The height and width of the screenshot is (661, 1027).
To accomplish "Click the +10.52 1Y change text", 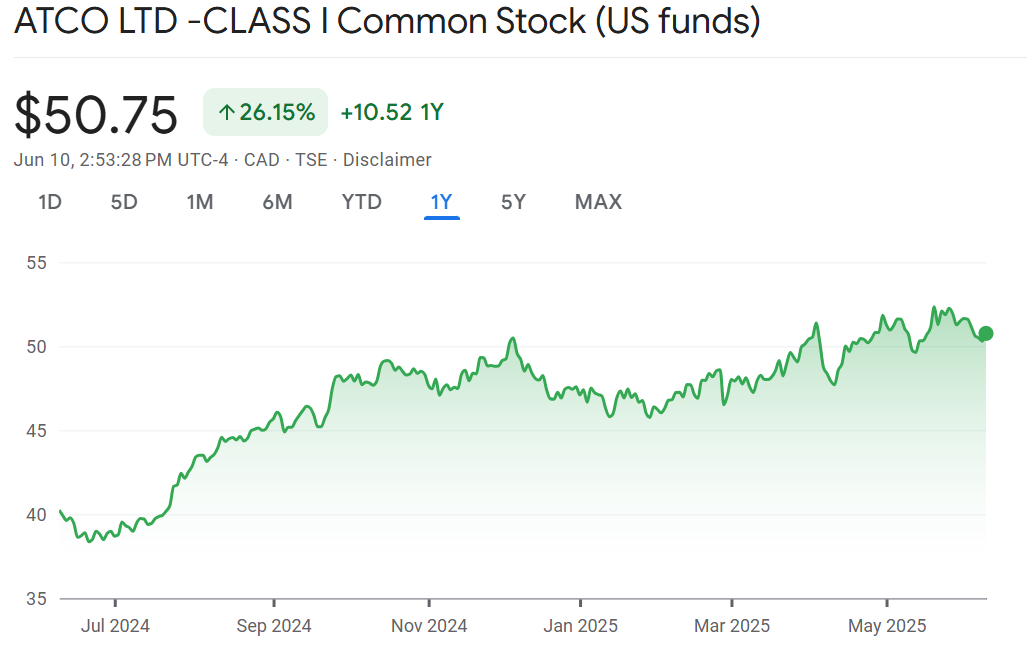I will coord(392,112).
